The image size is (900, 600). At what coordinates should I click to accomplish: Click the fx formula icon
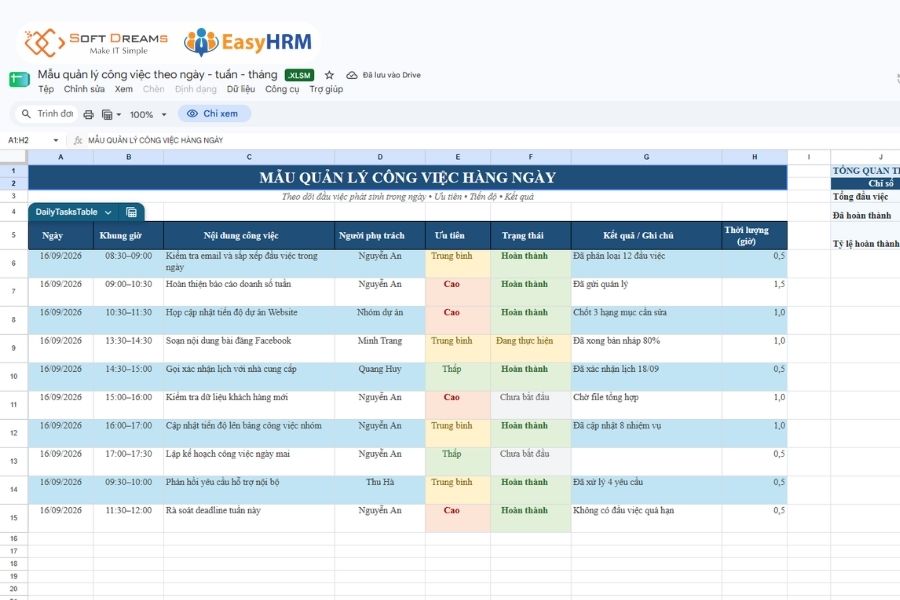(x=78, y=140)
